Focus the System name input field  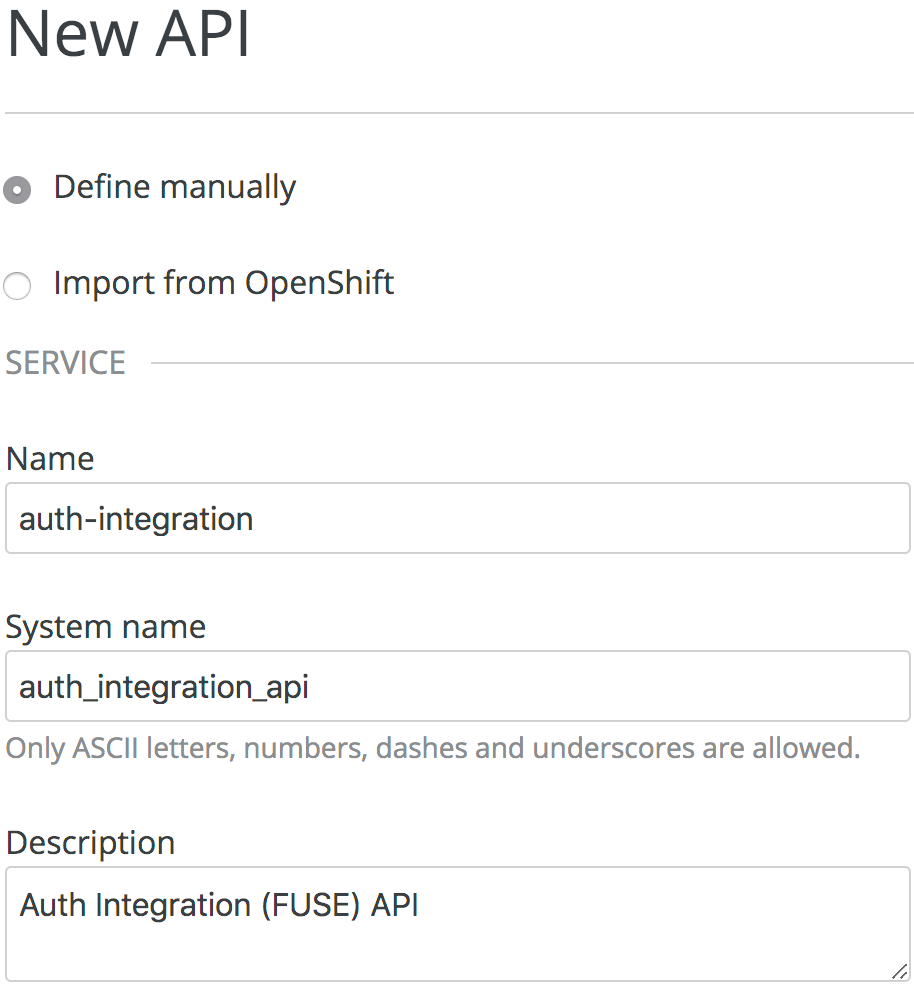(457, 686)
